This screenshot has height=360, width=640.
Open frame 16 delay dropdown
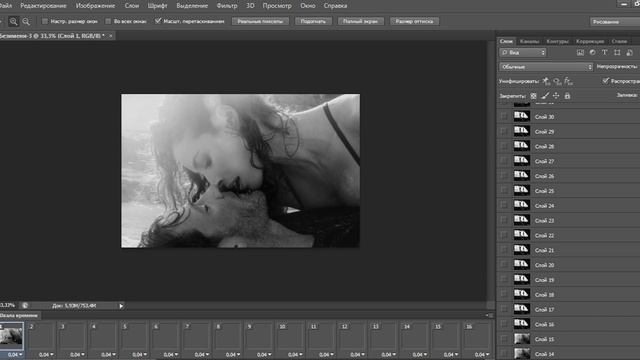[x=482, y=354]
